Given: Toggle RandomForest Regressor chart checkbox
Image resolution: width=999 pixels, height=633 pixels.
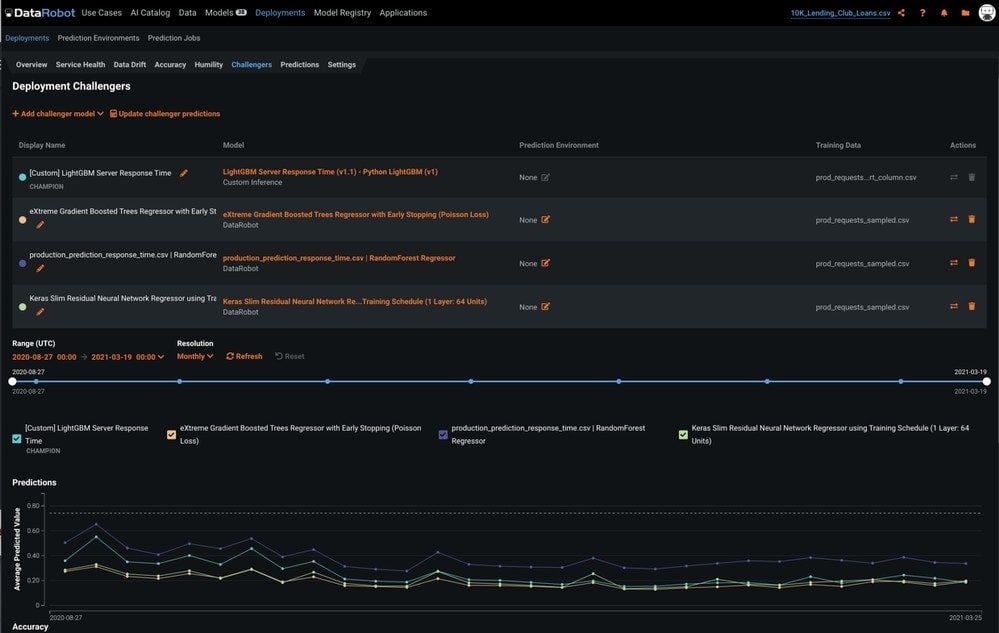Looking at the screenshot, I should click(443, 434).
